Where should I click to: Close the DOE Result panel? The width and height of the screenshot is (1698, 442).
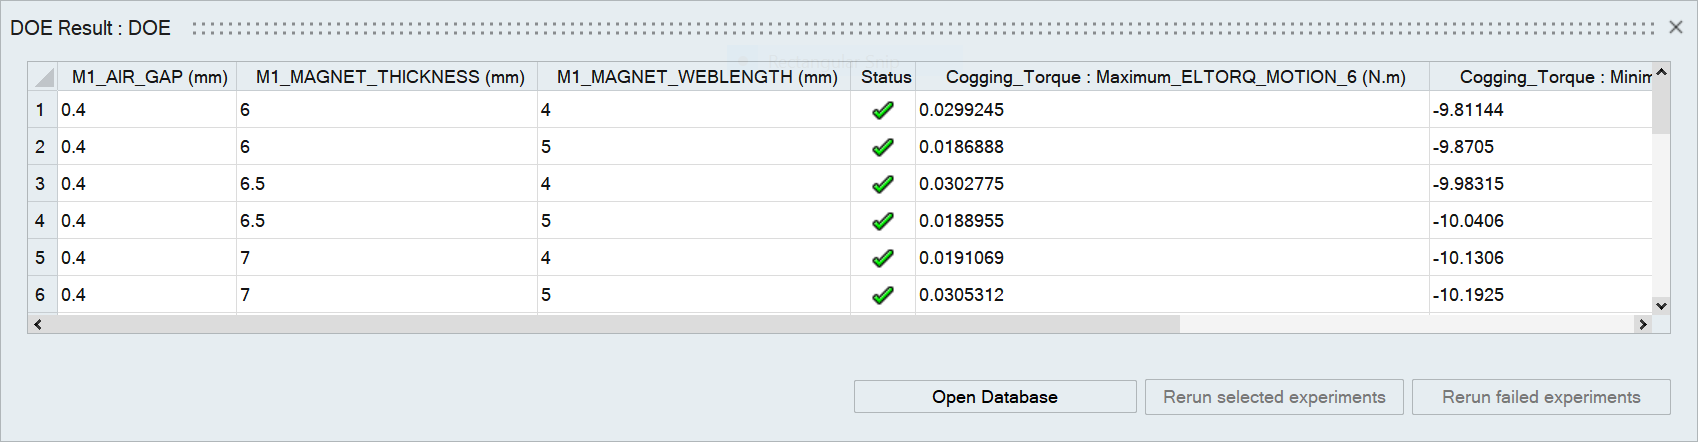click(1676, 28)
